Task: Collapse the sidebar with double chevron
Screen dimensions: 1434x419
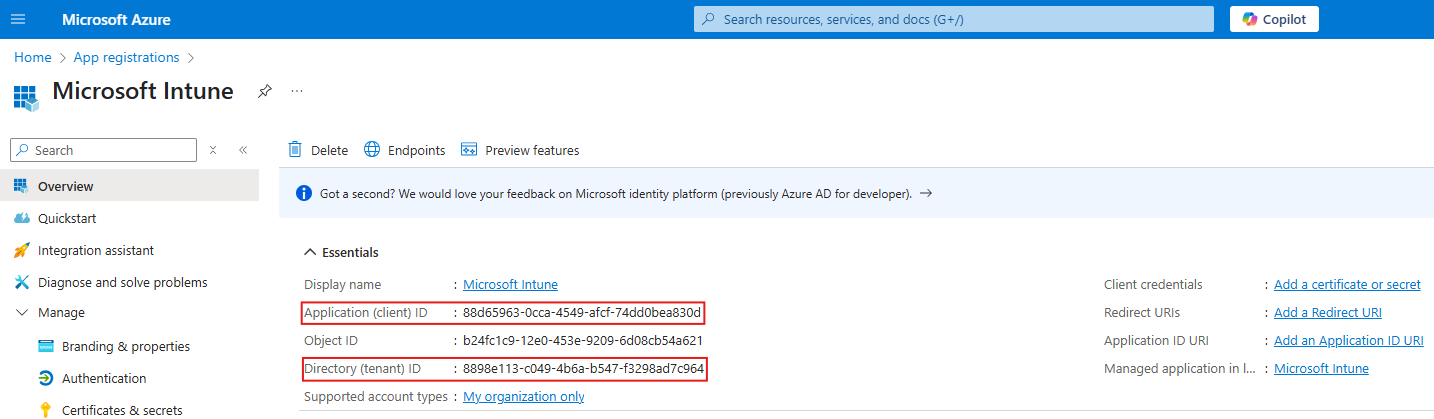Action: [x=243, y=150]
